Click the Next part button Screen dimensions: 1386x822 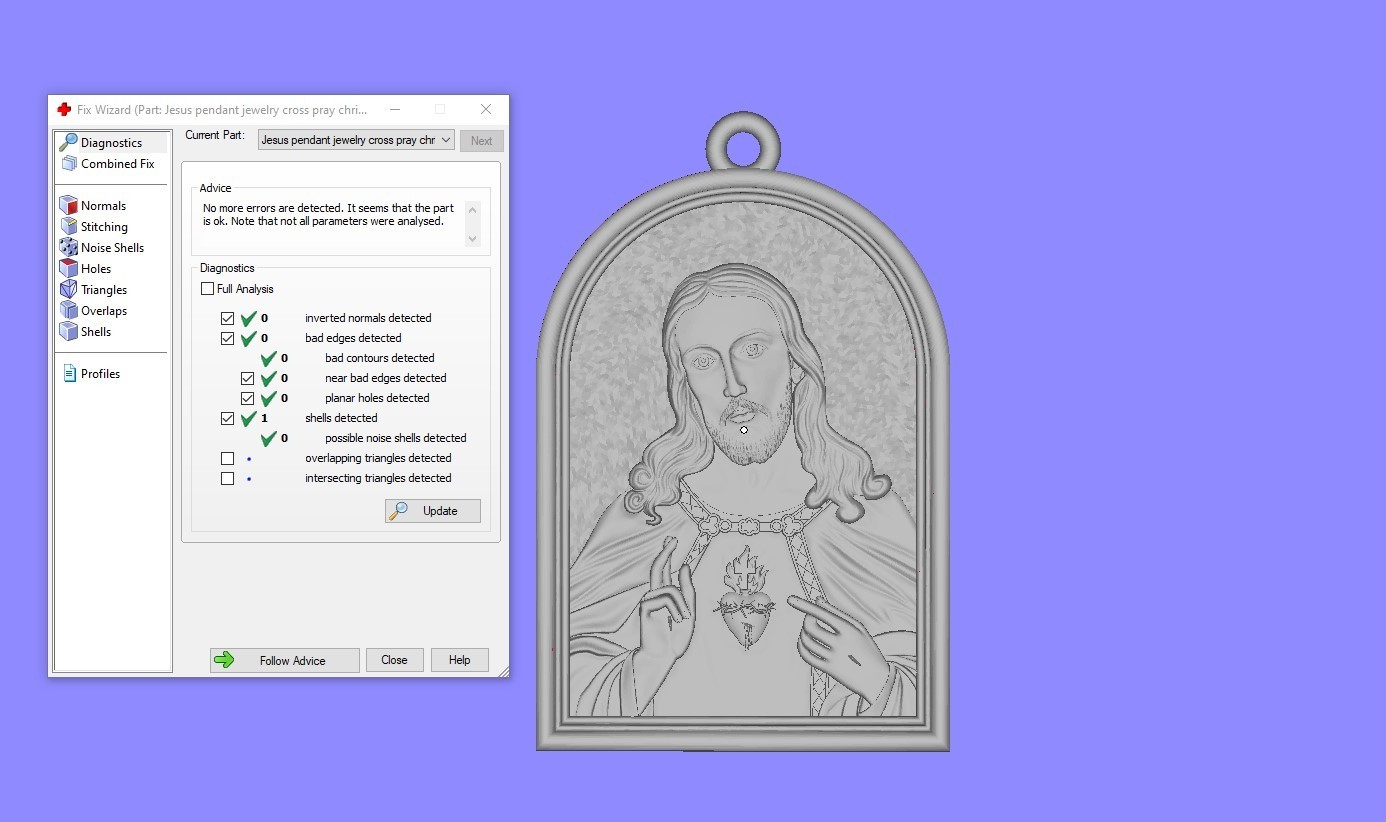coord(481,140)
